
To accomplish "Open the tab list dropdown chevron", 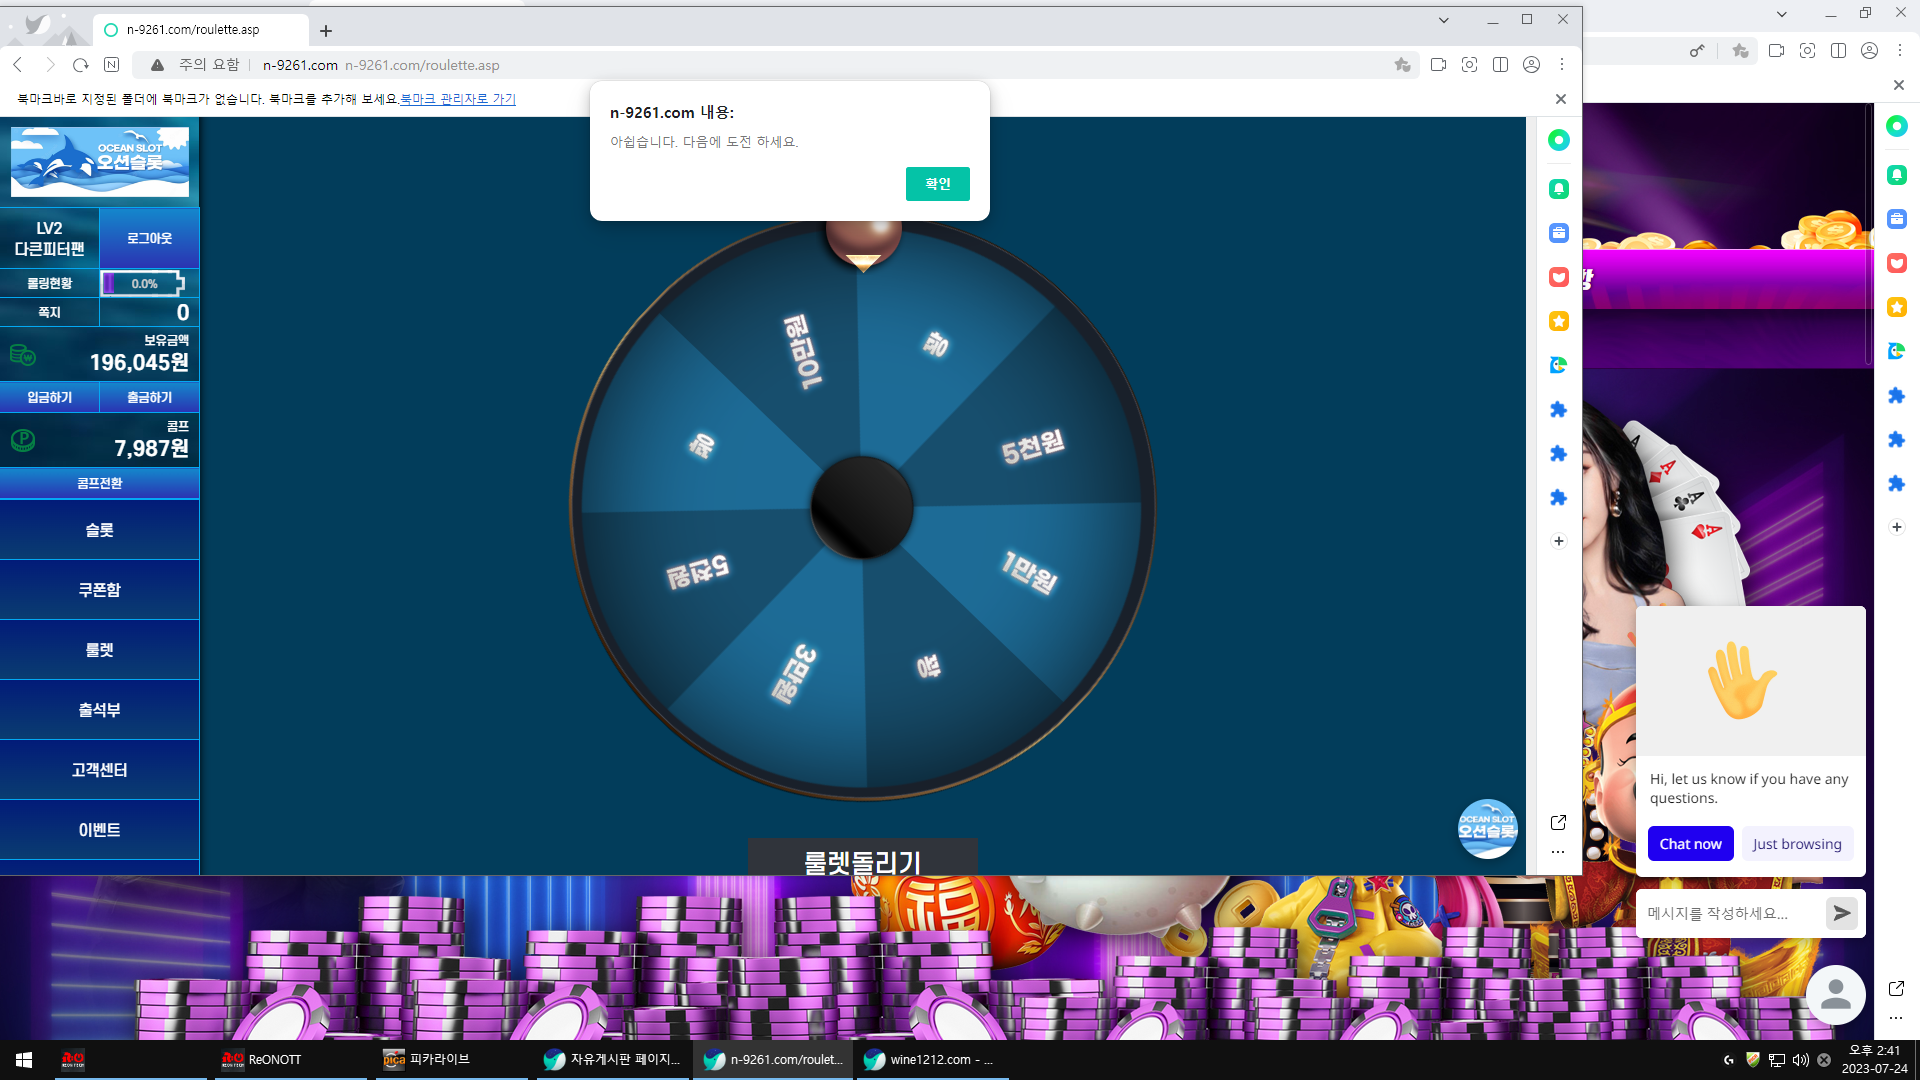I will (x=1443, y=20).
